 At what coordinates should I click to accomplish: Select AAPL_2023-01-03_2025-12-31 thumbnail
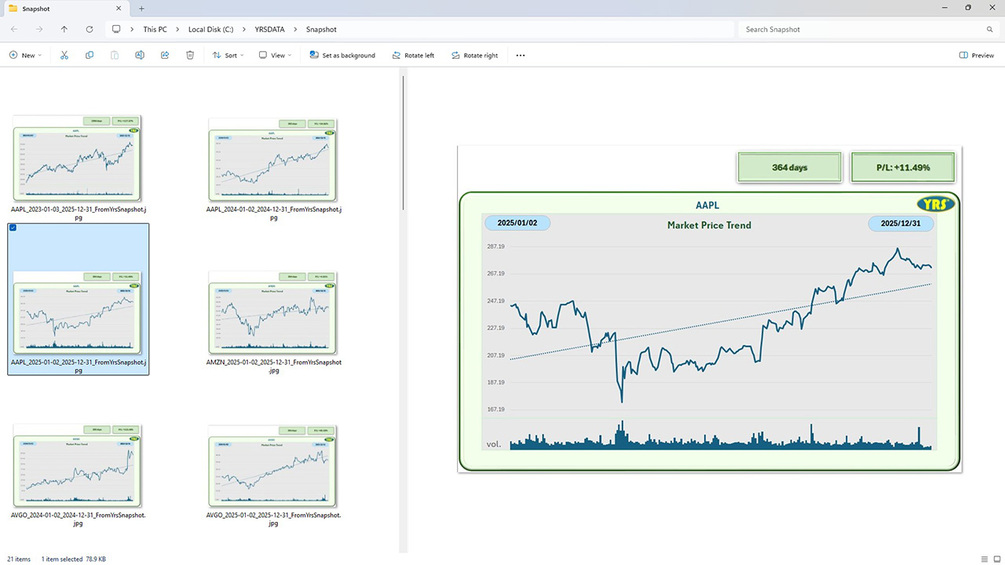[77, 158]
